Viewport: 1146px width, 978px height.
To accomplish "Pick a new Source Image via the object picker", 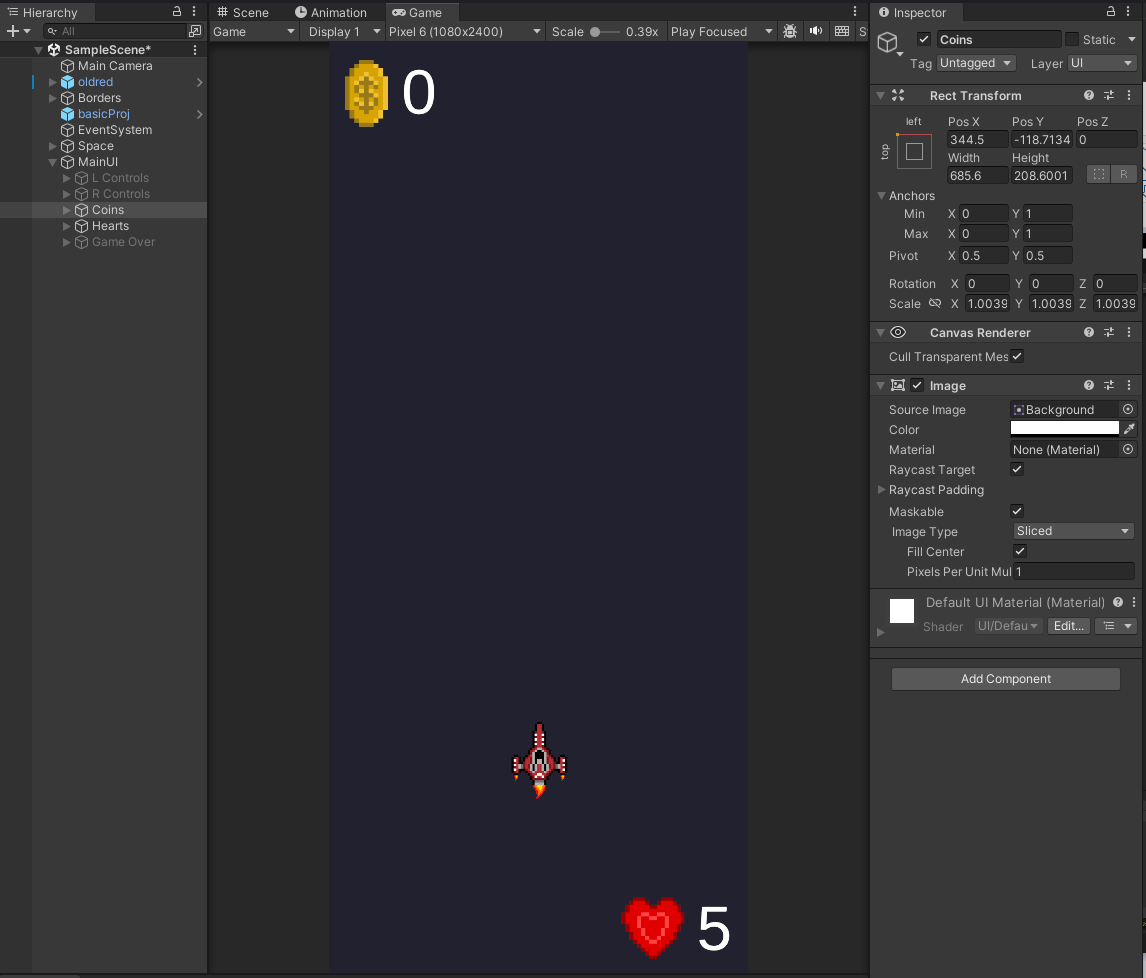I will pyautogui.click(x=1128, y=409).
